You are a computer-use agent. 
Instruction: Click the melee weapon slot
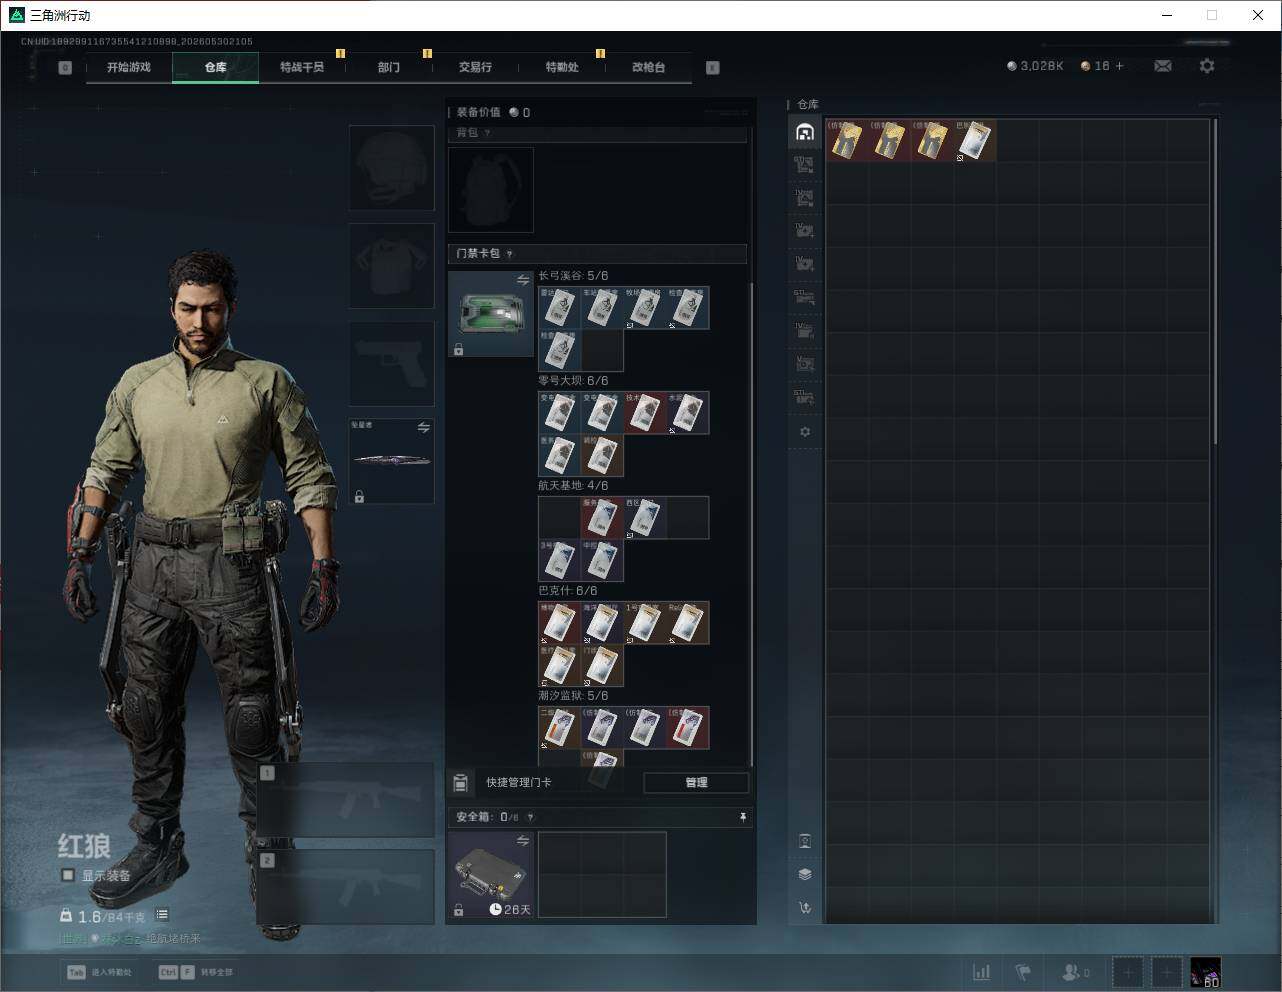392,461
